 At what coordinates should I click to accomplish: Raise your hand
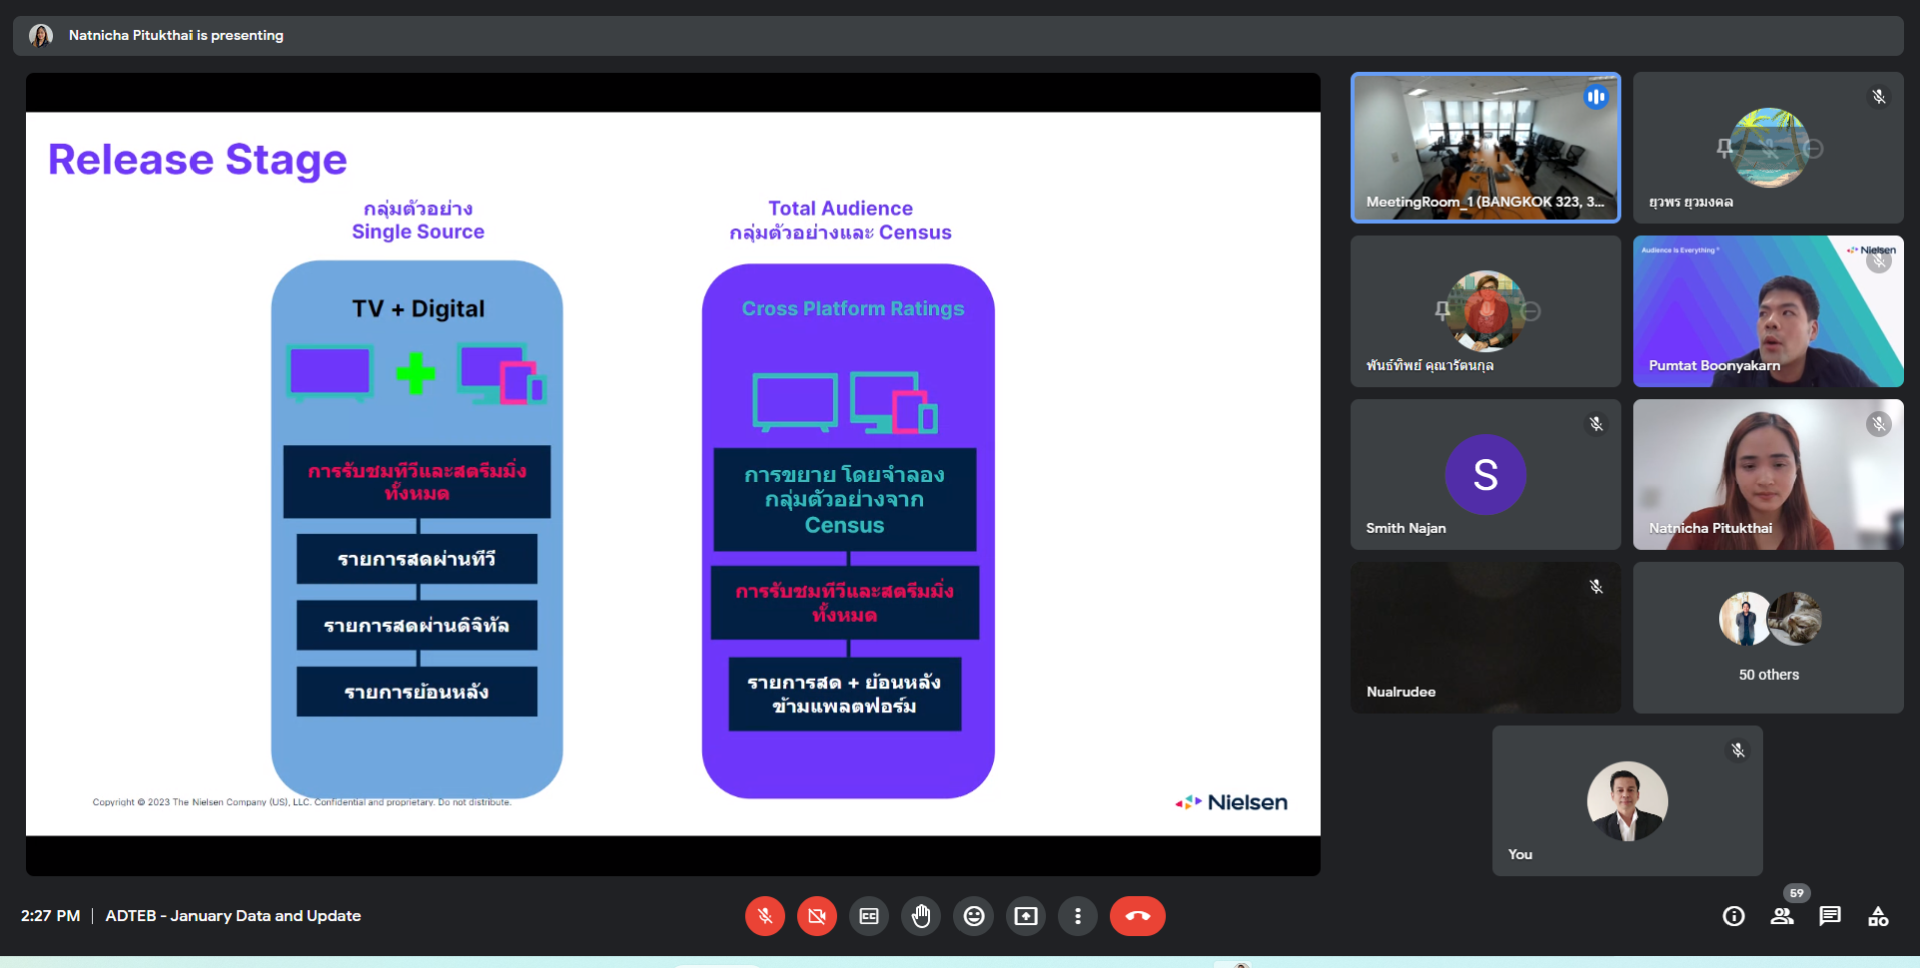tap(921, 915)
